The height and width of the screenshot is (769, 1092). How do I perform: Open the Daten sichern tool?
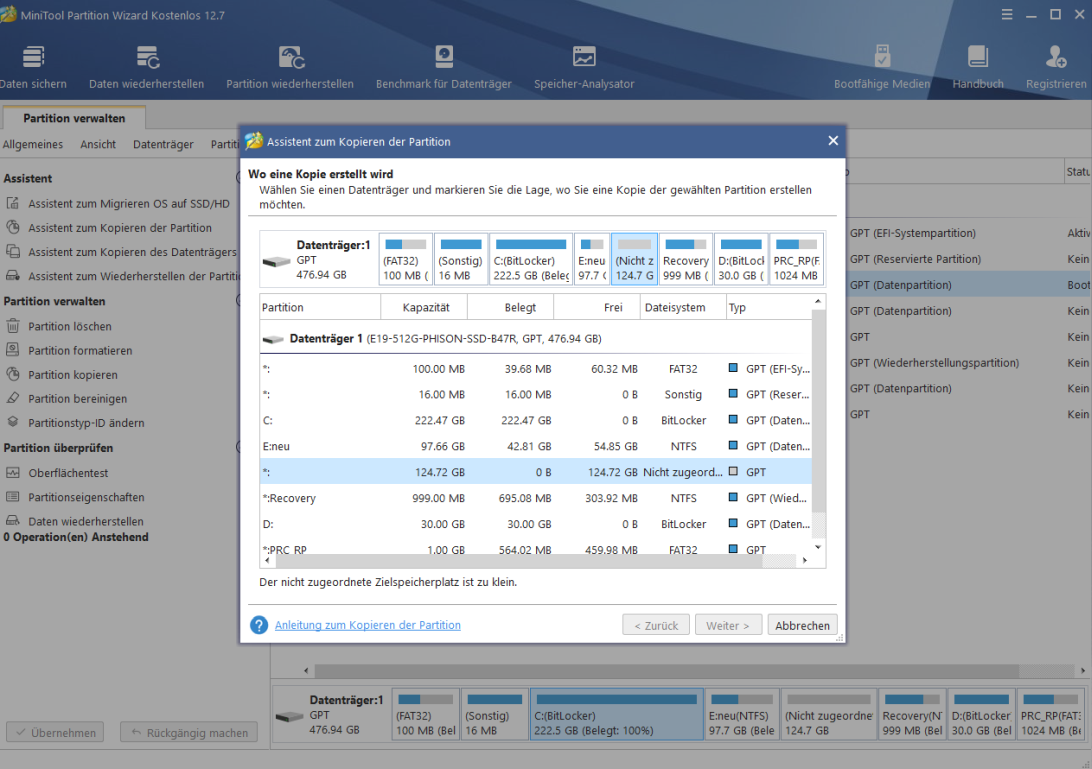click(x=33, y=68)
